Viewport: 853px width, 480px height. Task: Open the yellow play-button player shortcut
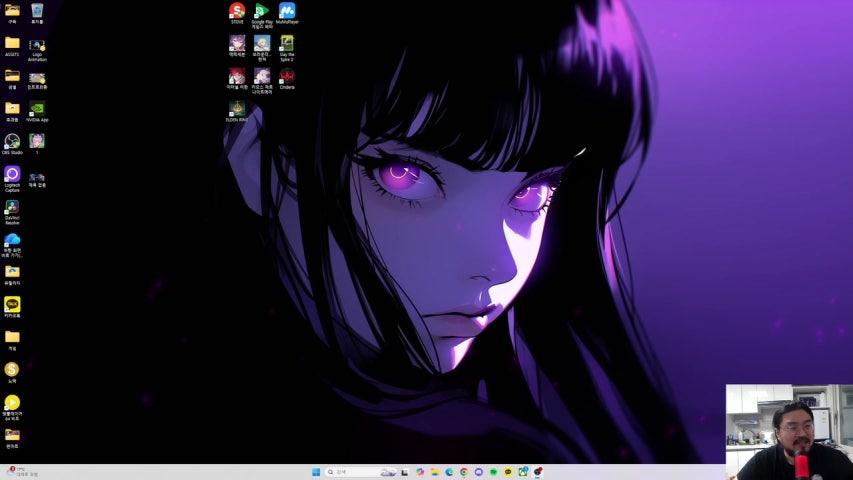coord(12,407)
